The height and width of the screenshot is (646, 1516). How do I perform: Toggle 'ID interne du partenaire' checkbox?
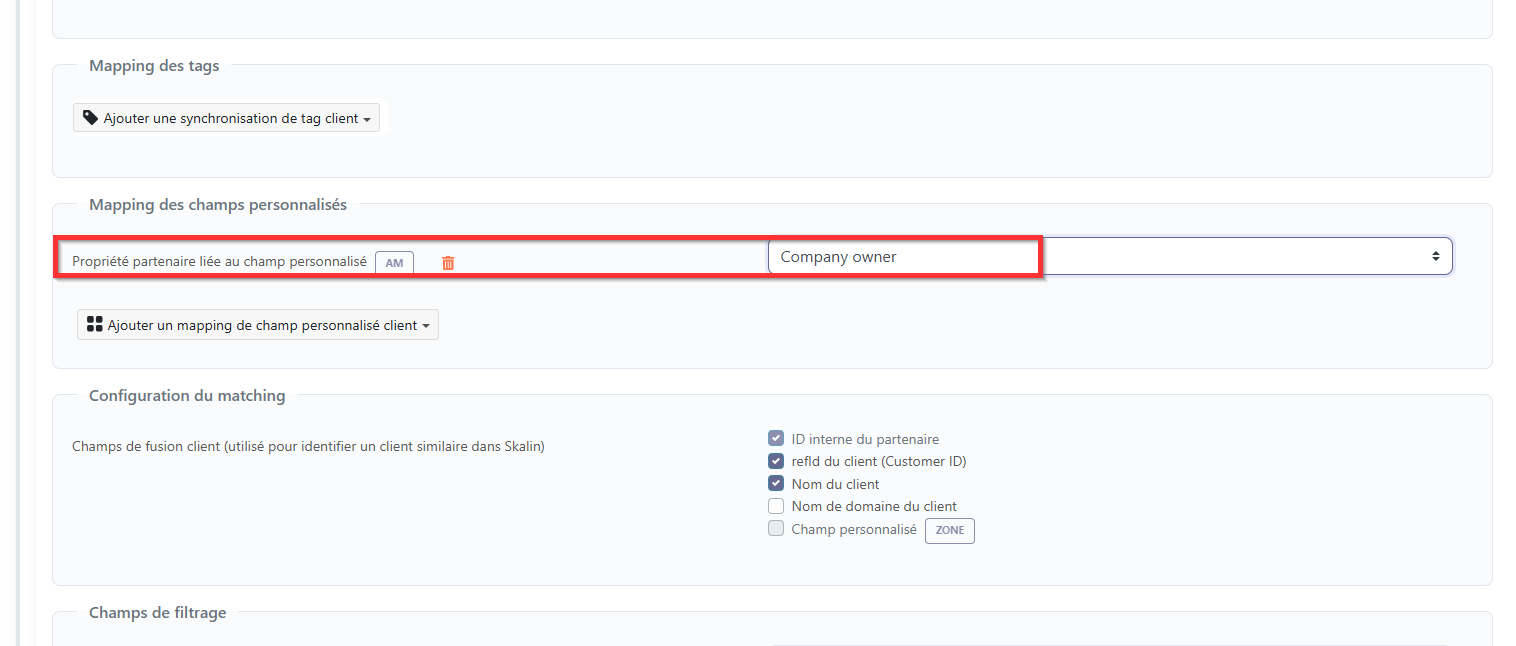coord(776,439)
